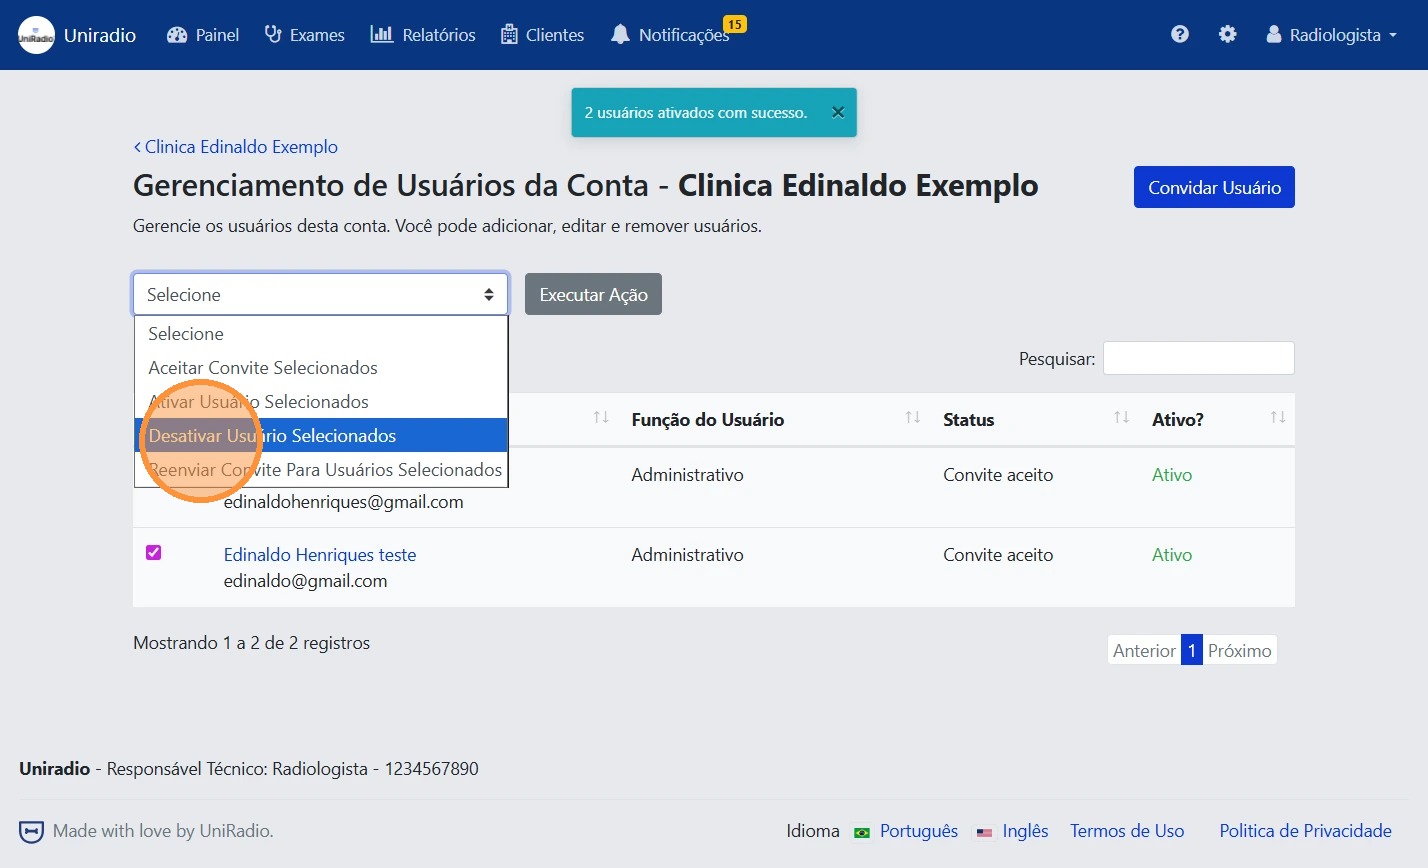The height and width of the screenshot is (868, 1428).
Task: Open the help question mark icon
Action: 1180,35
